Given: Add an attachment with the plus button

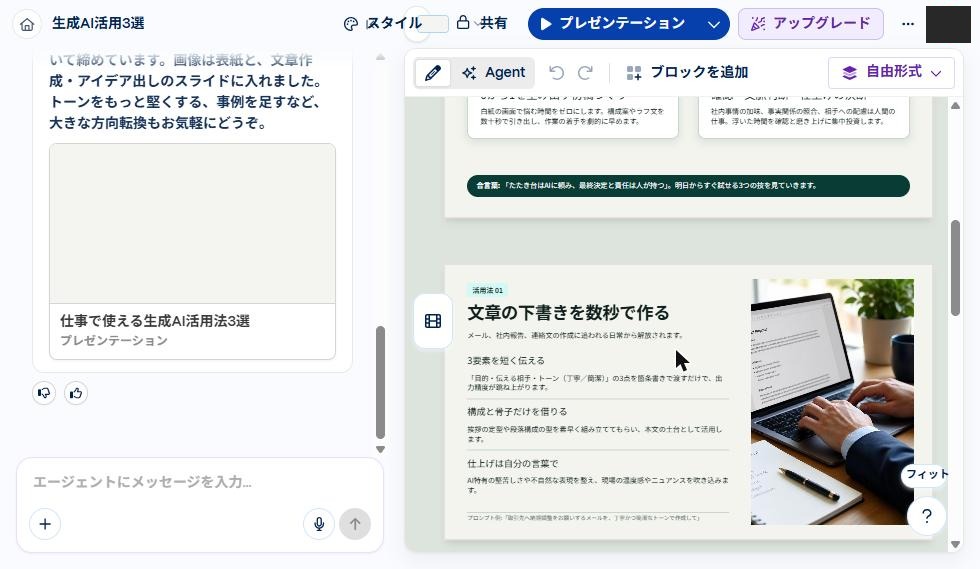Looking at the screenshot, I should point(45,524).
